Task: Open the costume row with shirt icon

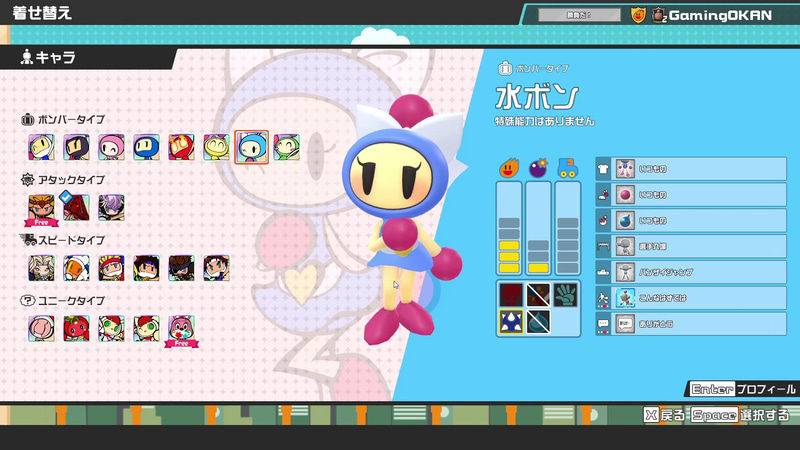Action: point(691,168)
